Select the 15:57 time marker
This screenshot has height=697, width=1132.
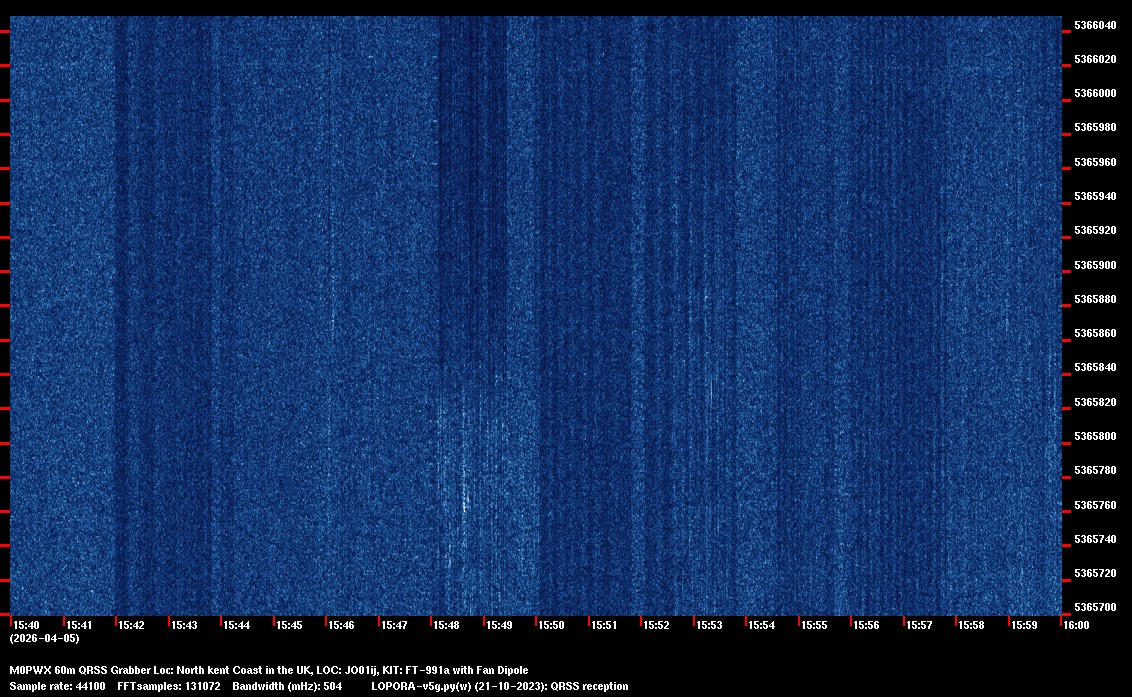(x=919, y=625)
